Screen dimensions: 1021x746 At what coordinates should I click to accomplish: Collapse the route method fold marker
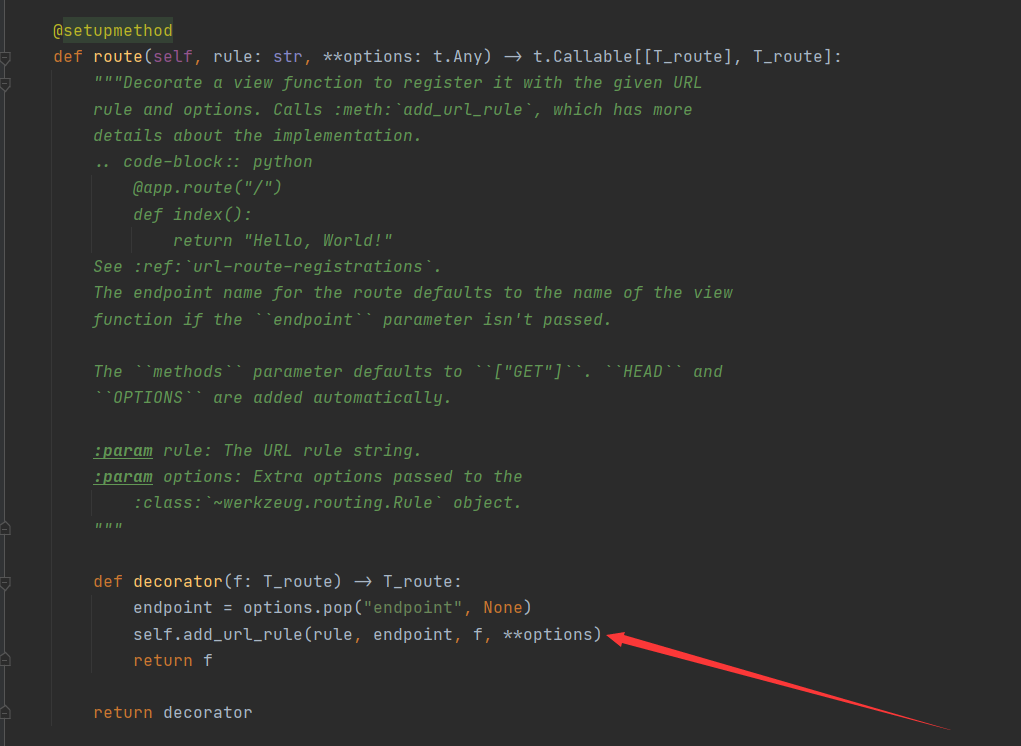coord(6,58)
